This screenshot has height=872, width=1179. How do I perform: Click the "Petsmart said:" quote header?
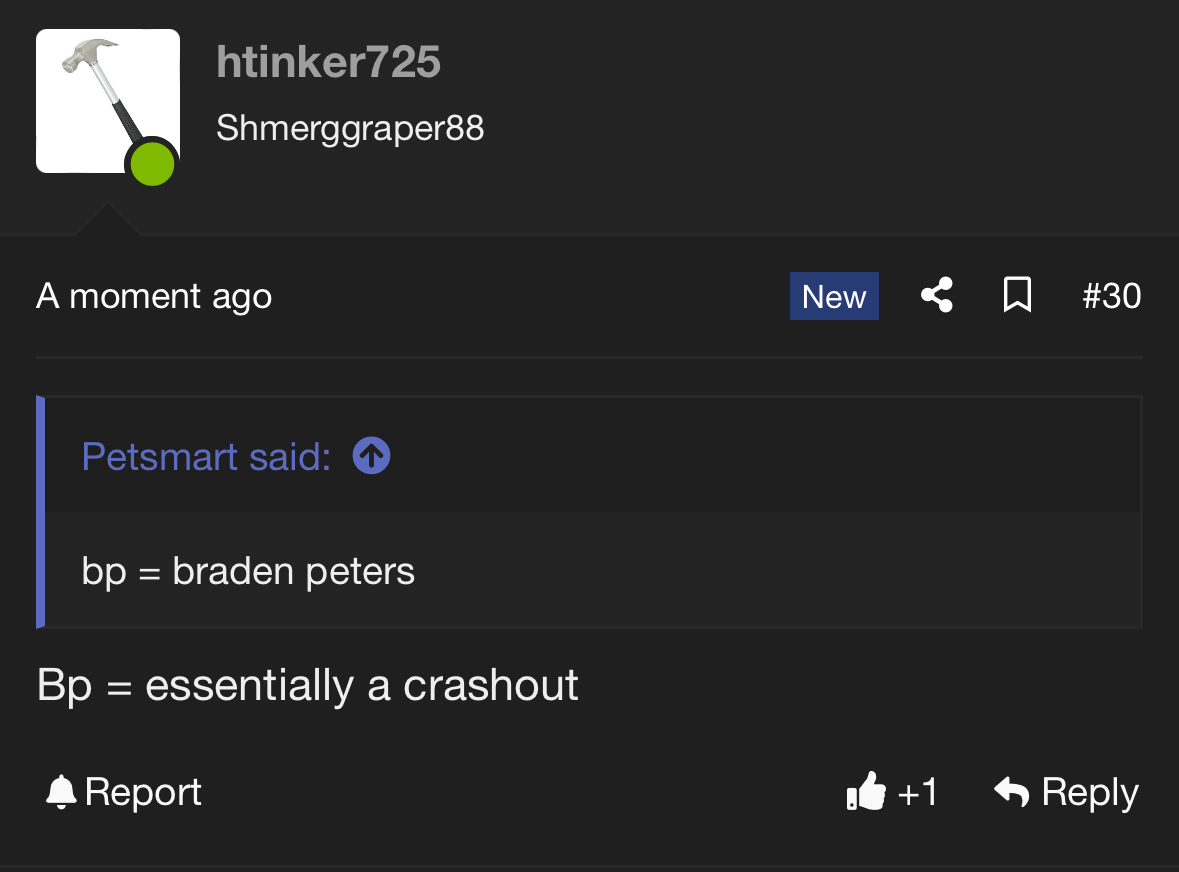tap(206, 457)
